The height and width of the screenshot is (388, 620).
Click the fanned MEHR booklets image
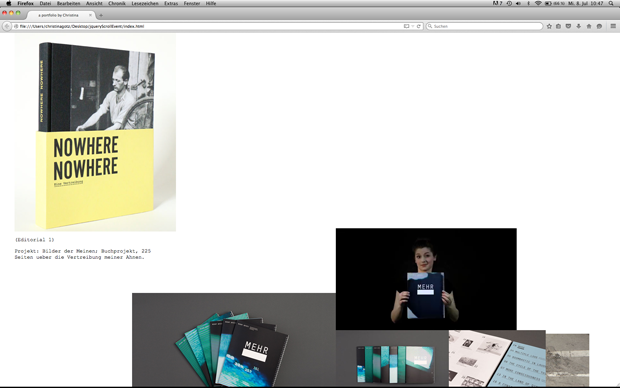[234, 340]
